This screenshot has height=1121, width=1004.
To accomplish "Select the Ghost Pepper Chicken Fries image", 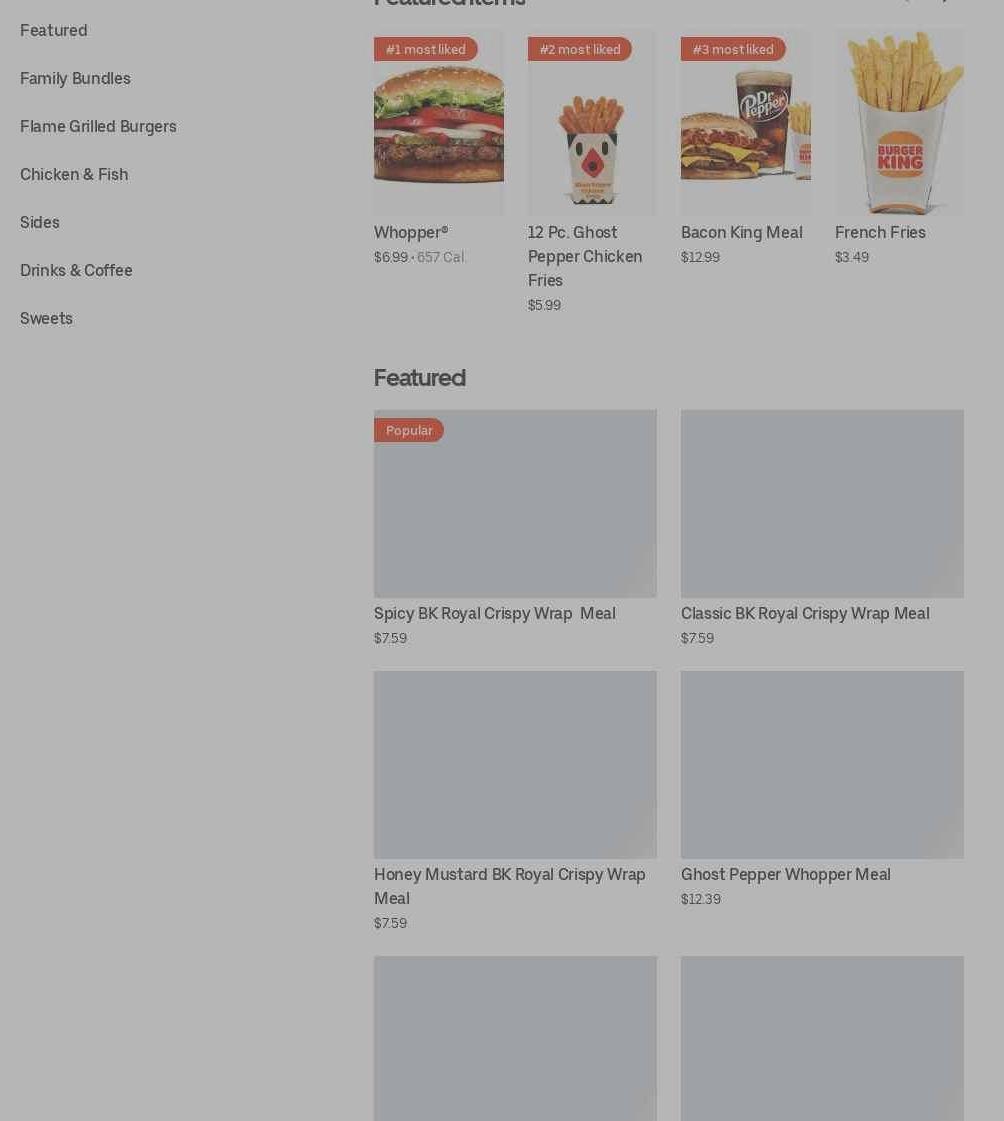I will click(591, 122).
